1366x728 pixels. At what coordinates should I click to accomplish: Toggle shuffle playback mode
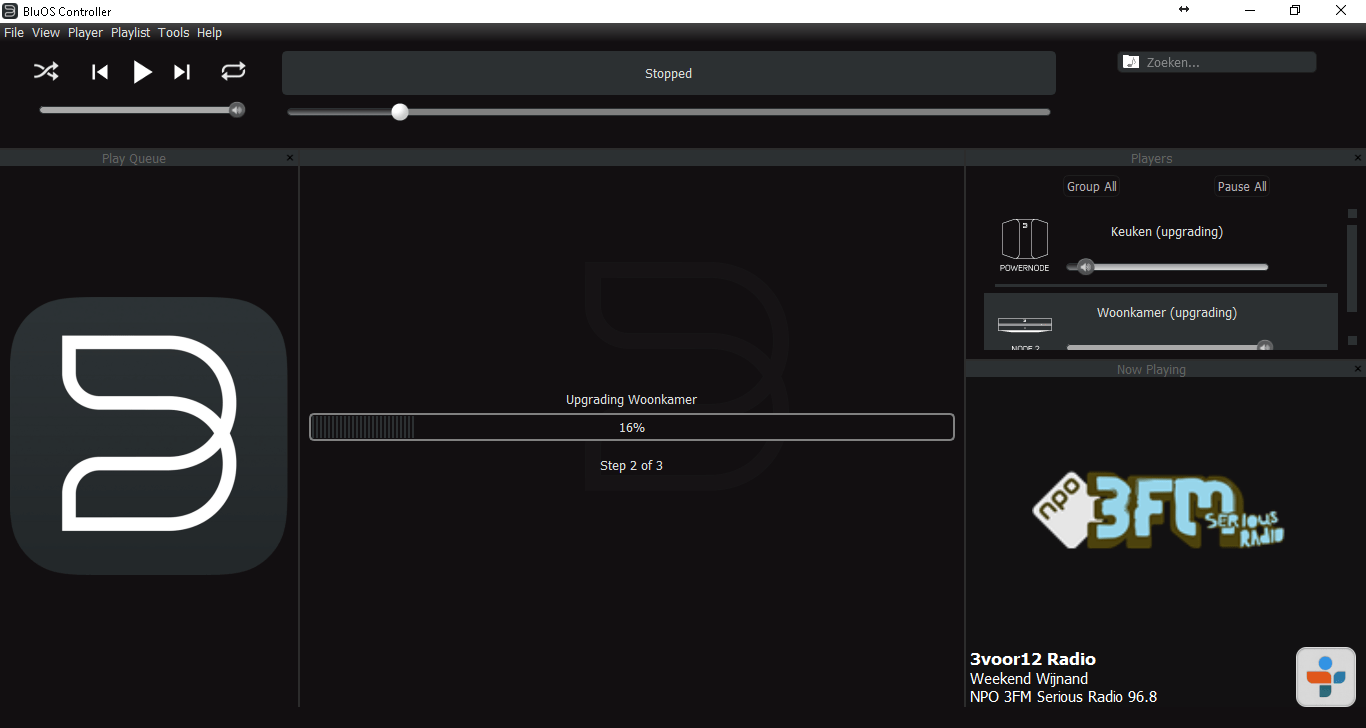coord(46,71)
